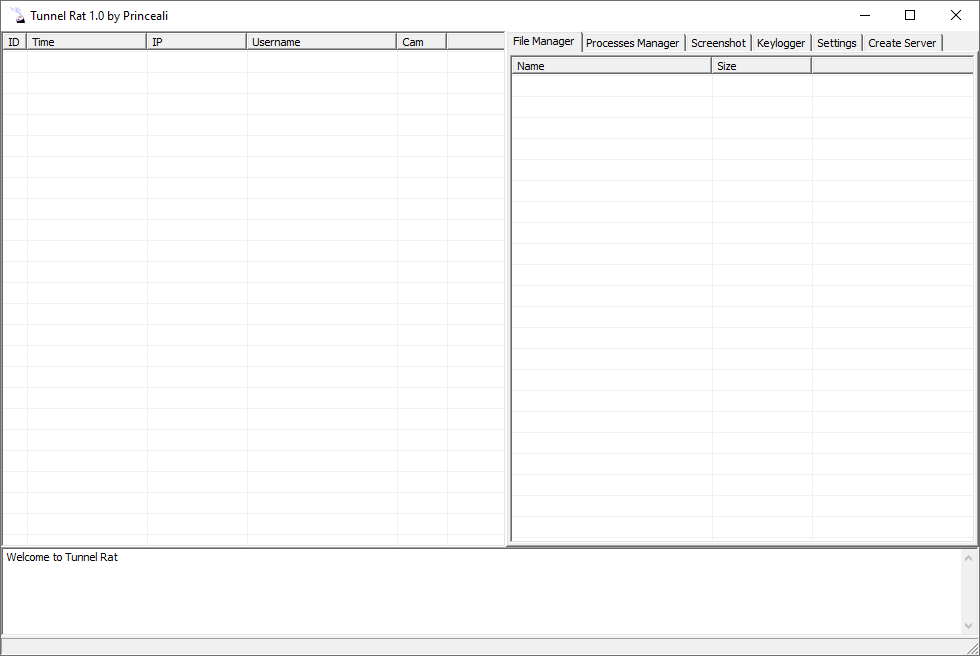Click the Size column header
Image resolution: width=980 pixels, height=656 pixels.
tap(761, 66)
